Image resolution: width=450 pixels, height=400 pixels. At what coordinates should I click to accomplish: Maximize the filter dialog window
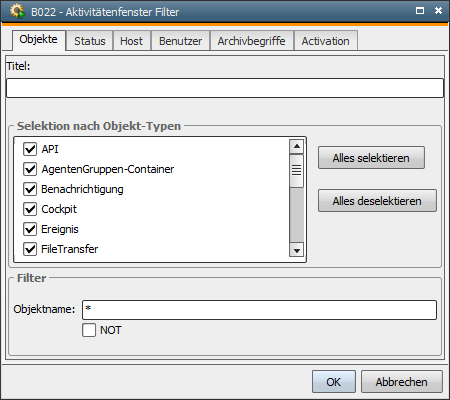[x=420, y=11]
